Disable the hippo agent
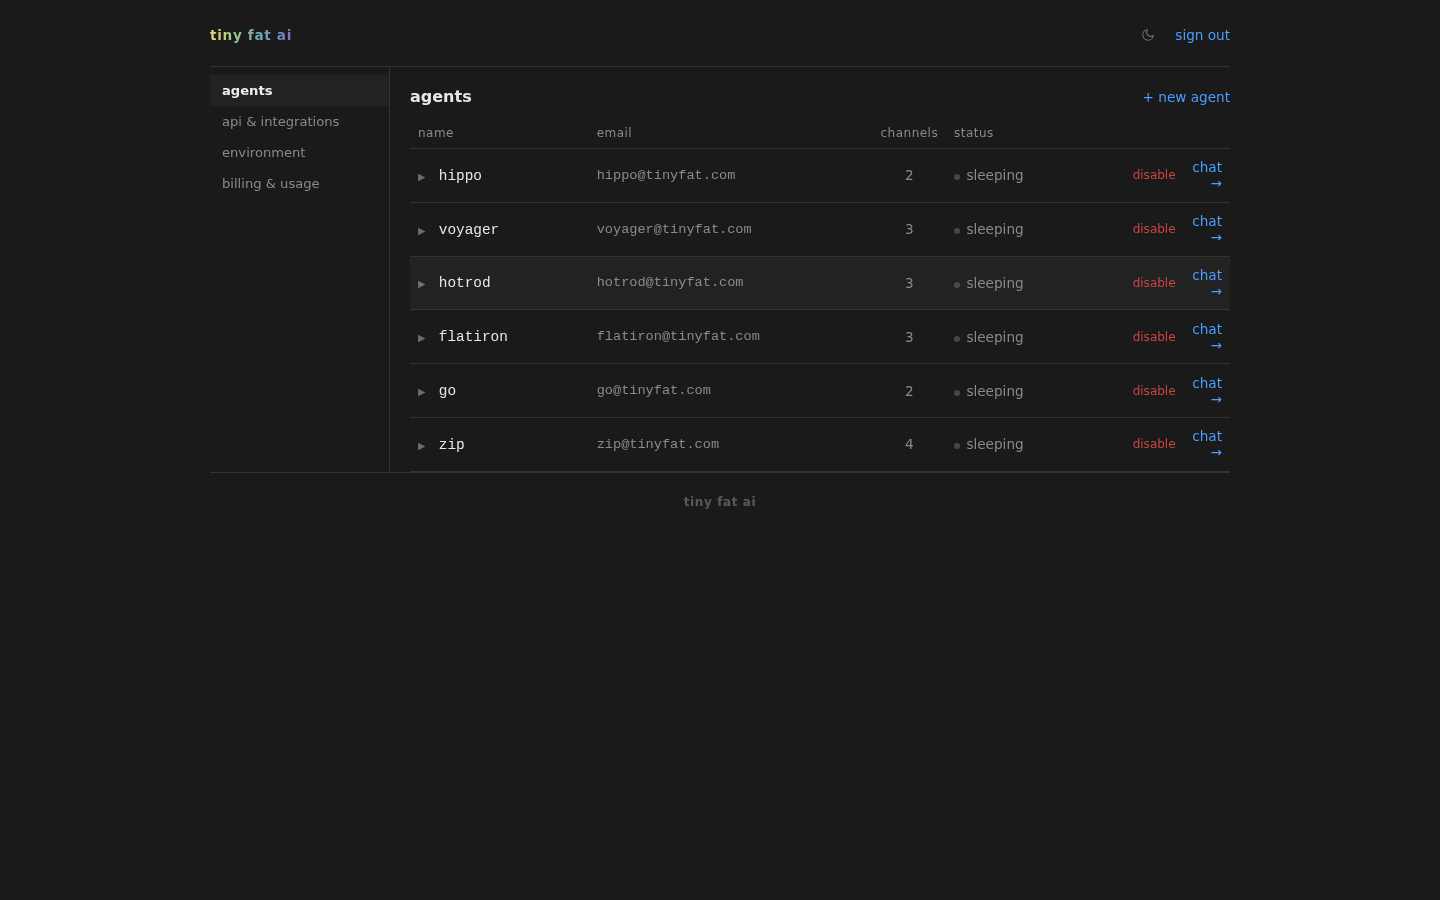This screenshot has height=900, width=1440. coord(1154,174)
